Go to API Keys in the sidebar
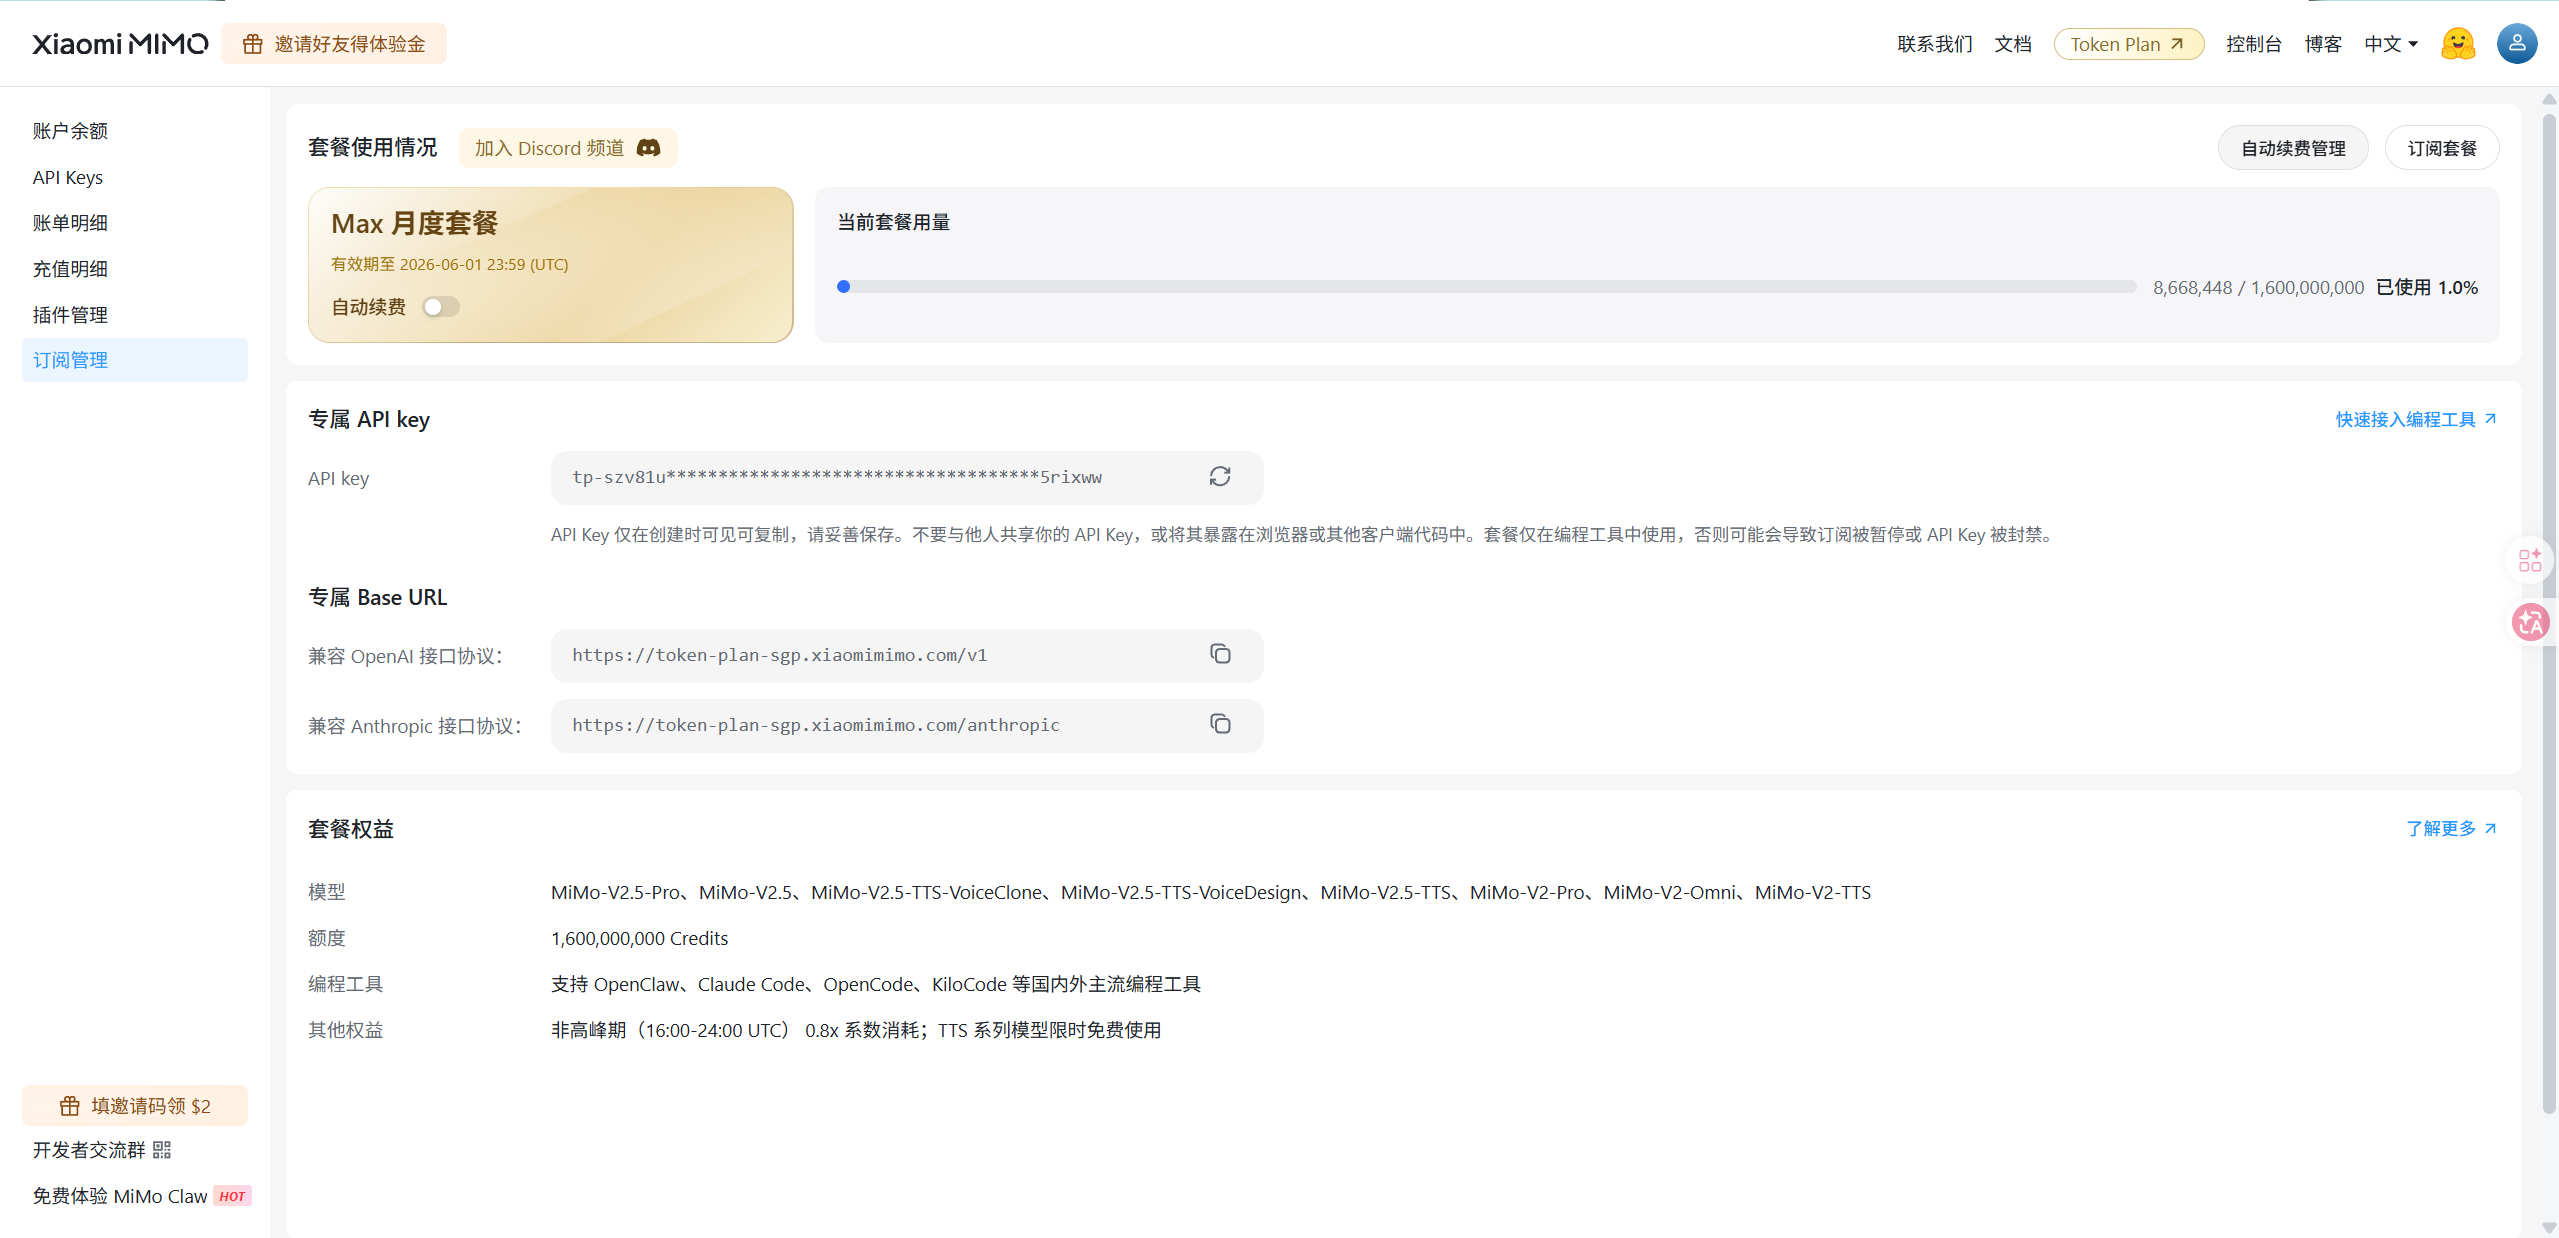Viewport: 2559px width, 1238px height. (x=135, y=177)
